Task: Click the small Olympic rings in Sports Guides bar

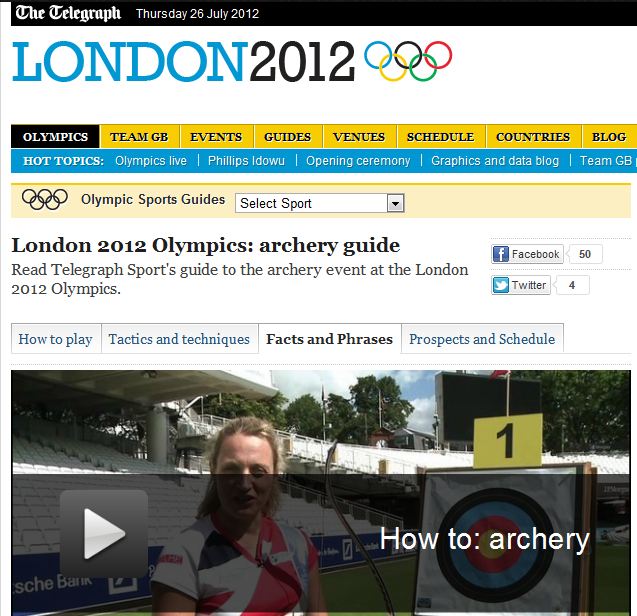Action: click(x=45, y=200)
